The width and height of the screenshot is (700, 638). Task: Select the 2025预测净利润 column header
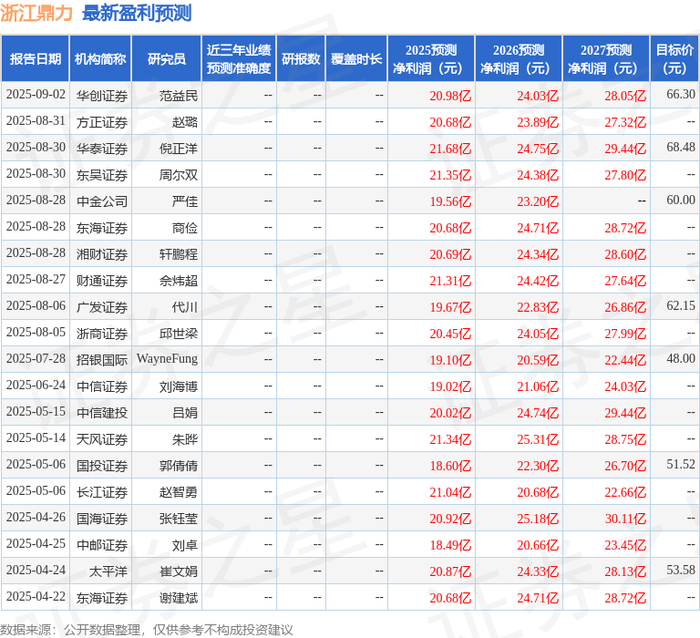pyautogui.click(x=431, y=59)
